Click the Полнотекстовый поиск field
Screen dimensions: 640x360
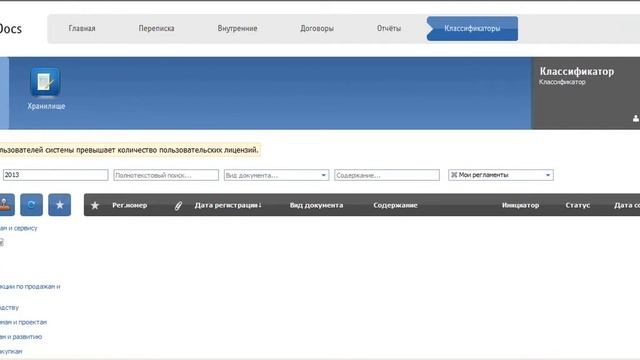click(166, 175)
